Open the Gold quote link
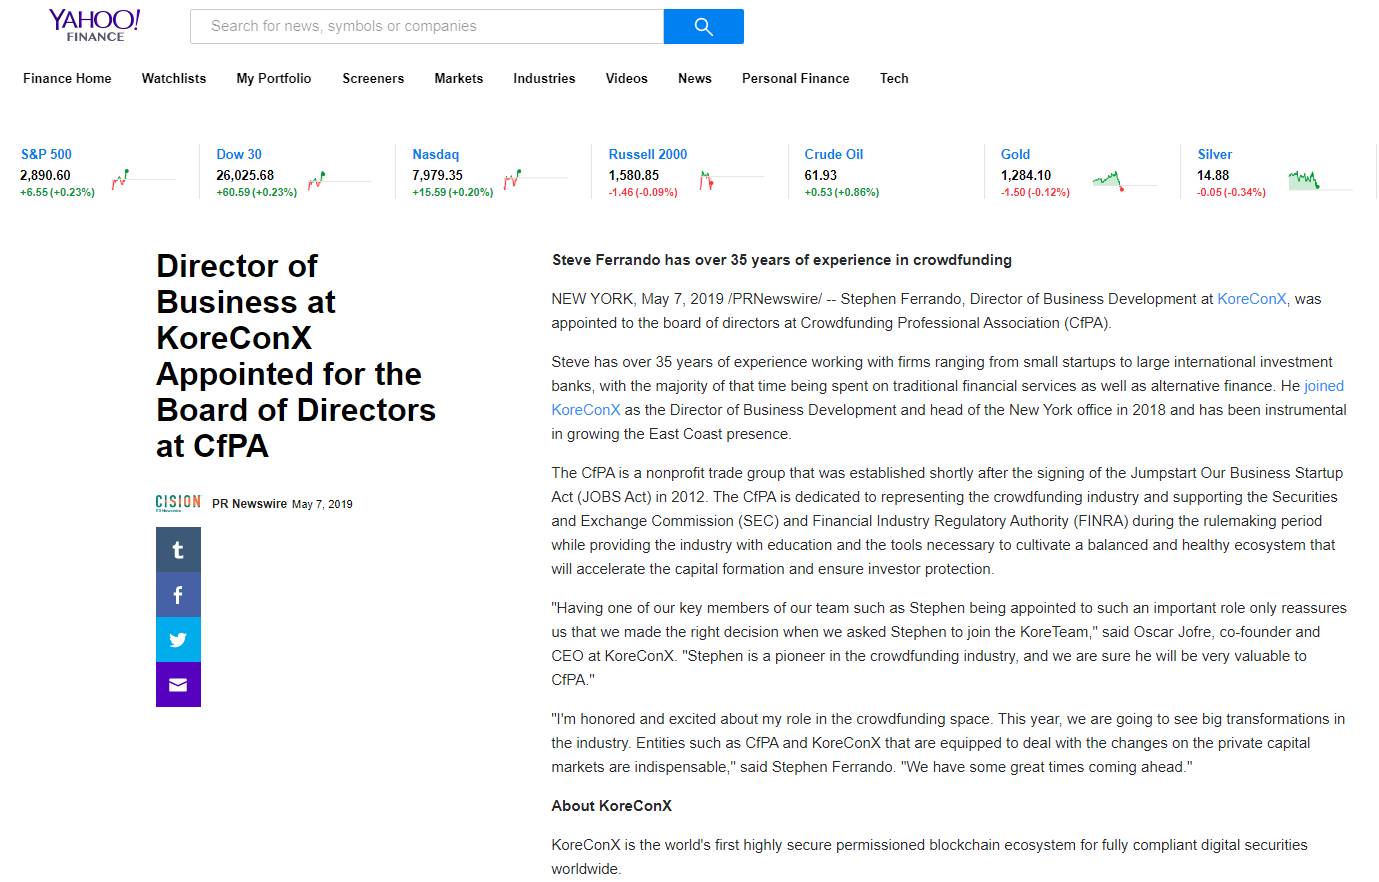 pos(1015,154)
